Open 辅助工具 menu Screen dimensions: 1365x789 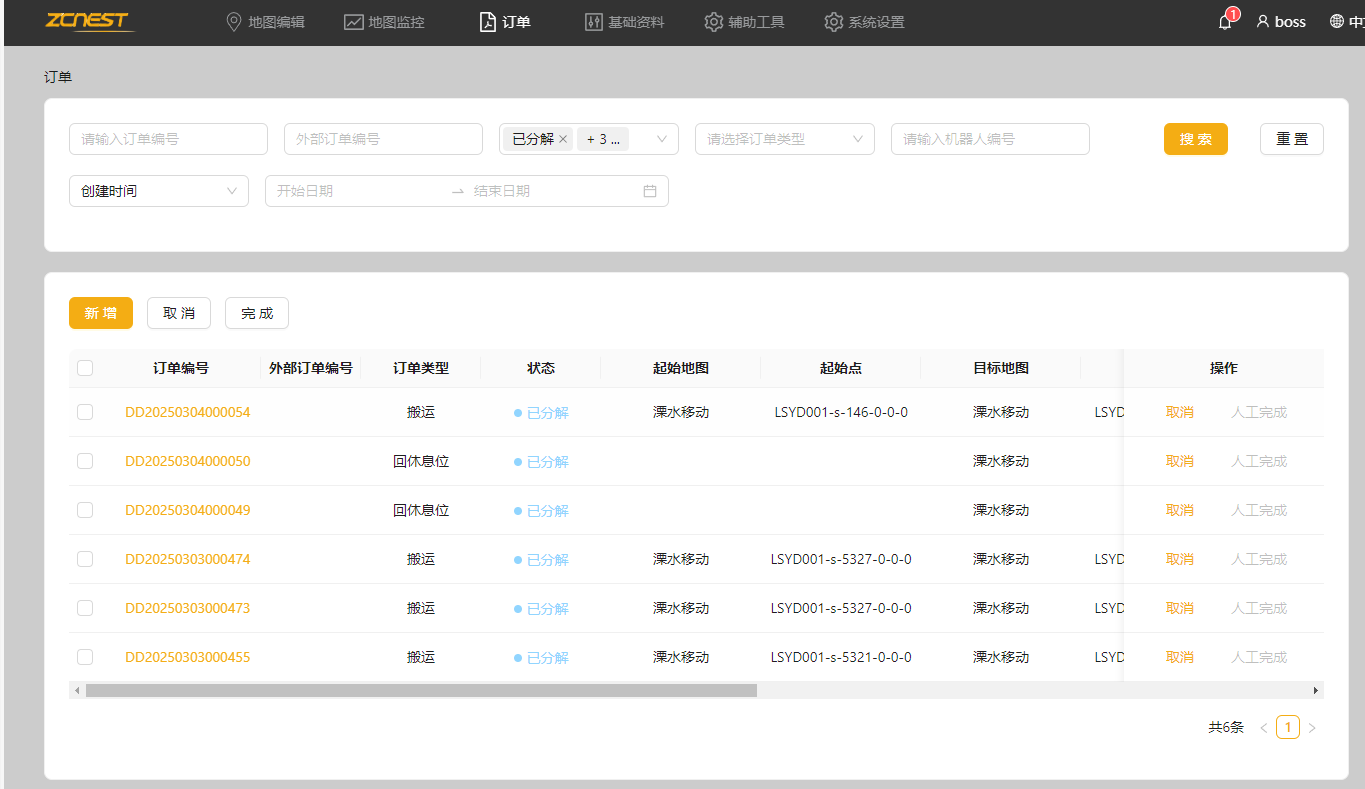(x=745, y=22)
